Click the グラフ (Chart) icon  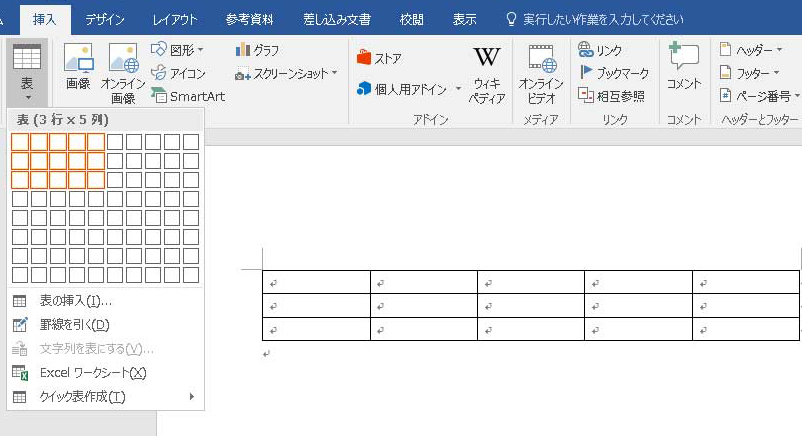coord(257,49)
